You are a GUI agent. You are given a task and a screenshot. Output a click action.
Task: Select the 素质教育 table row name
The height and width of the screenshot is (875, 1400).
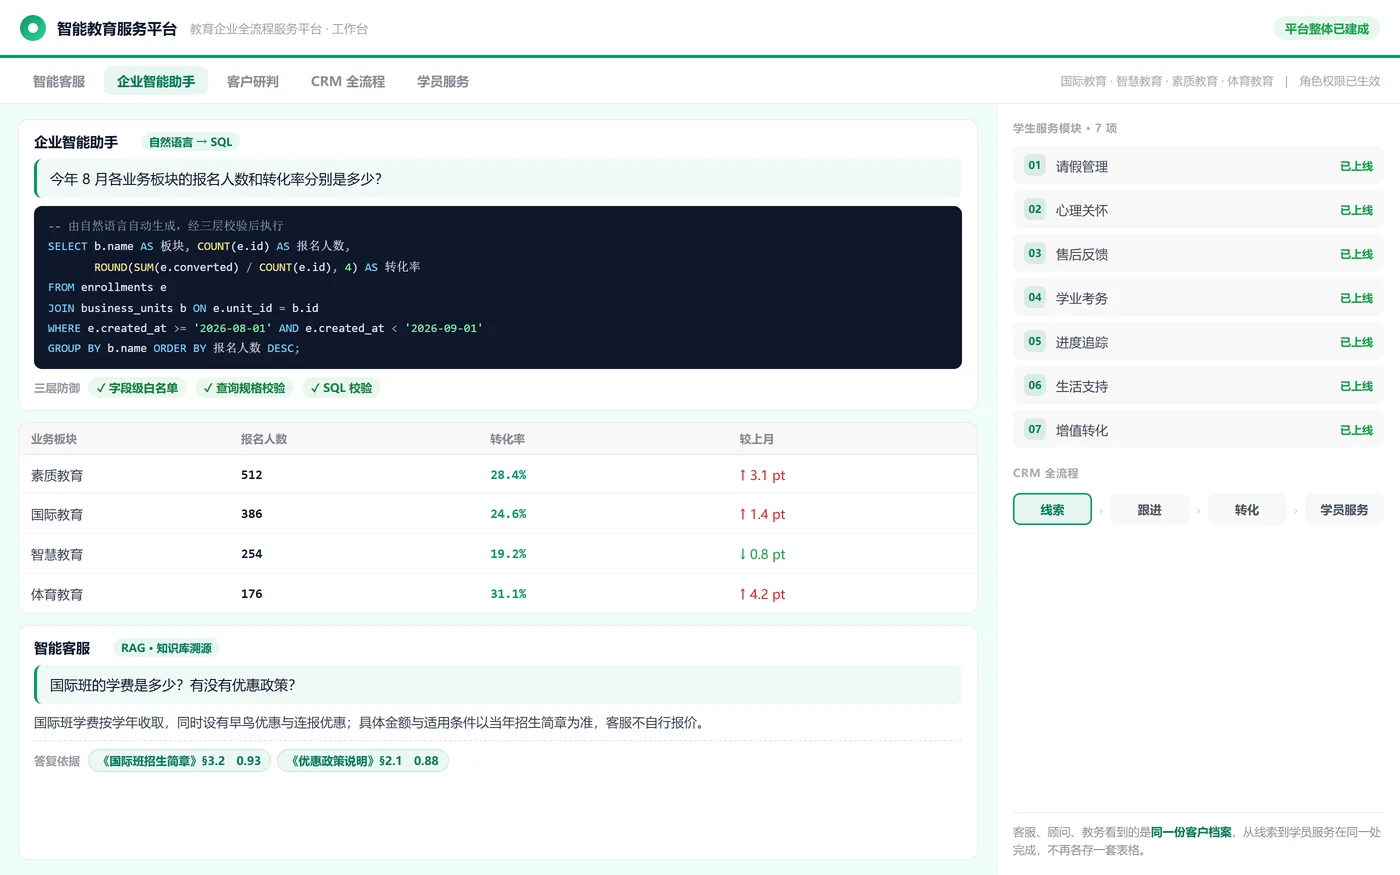pos(57,475)
